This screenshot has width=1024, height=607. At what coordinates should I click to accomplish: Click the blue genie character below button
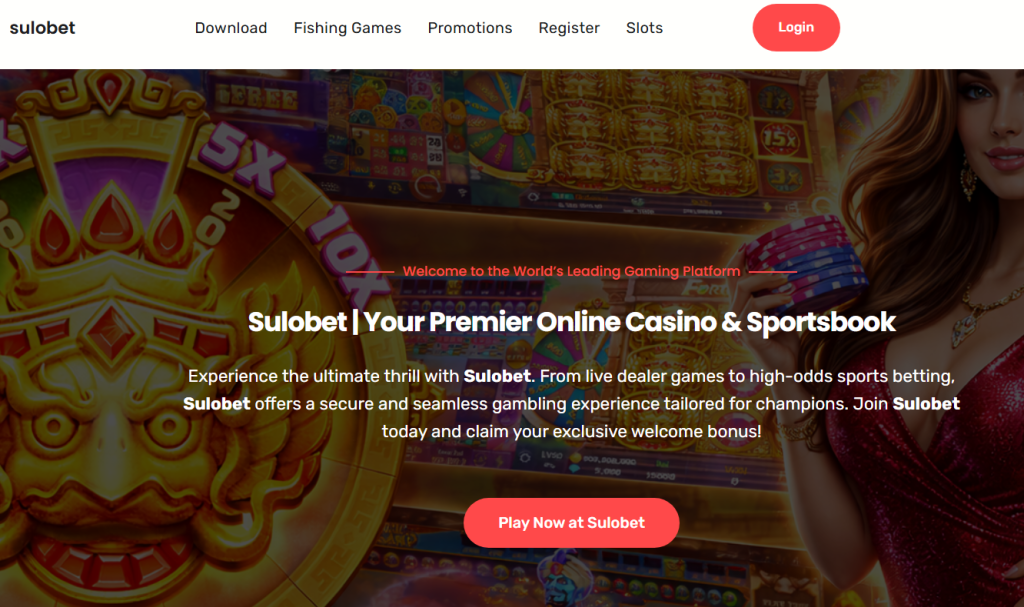563,575
